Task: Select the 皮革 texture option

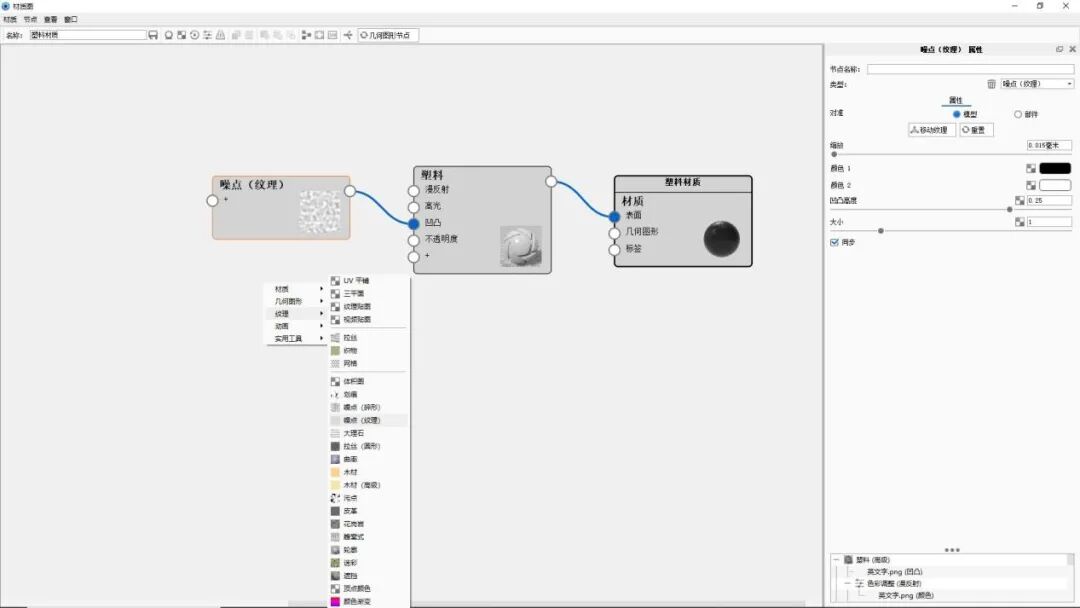Action: [355, 510]
